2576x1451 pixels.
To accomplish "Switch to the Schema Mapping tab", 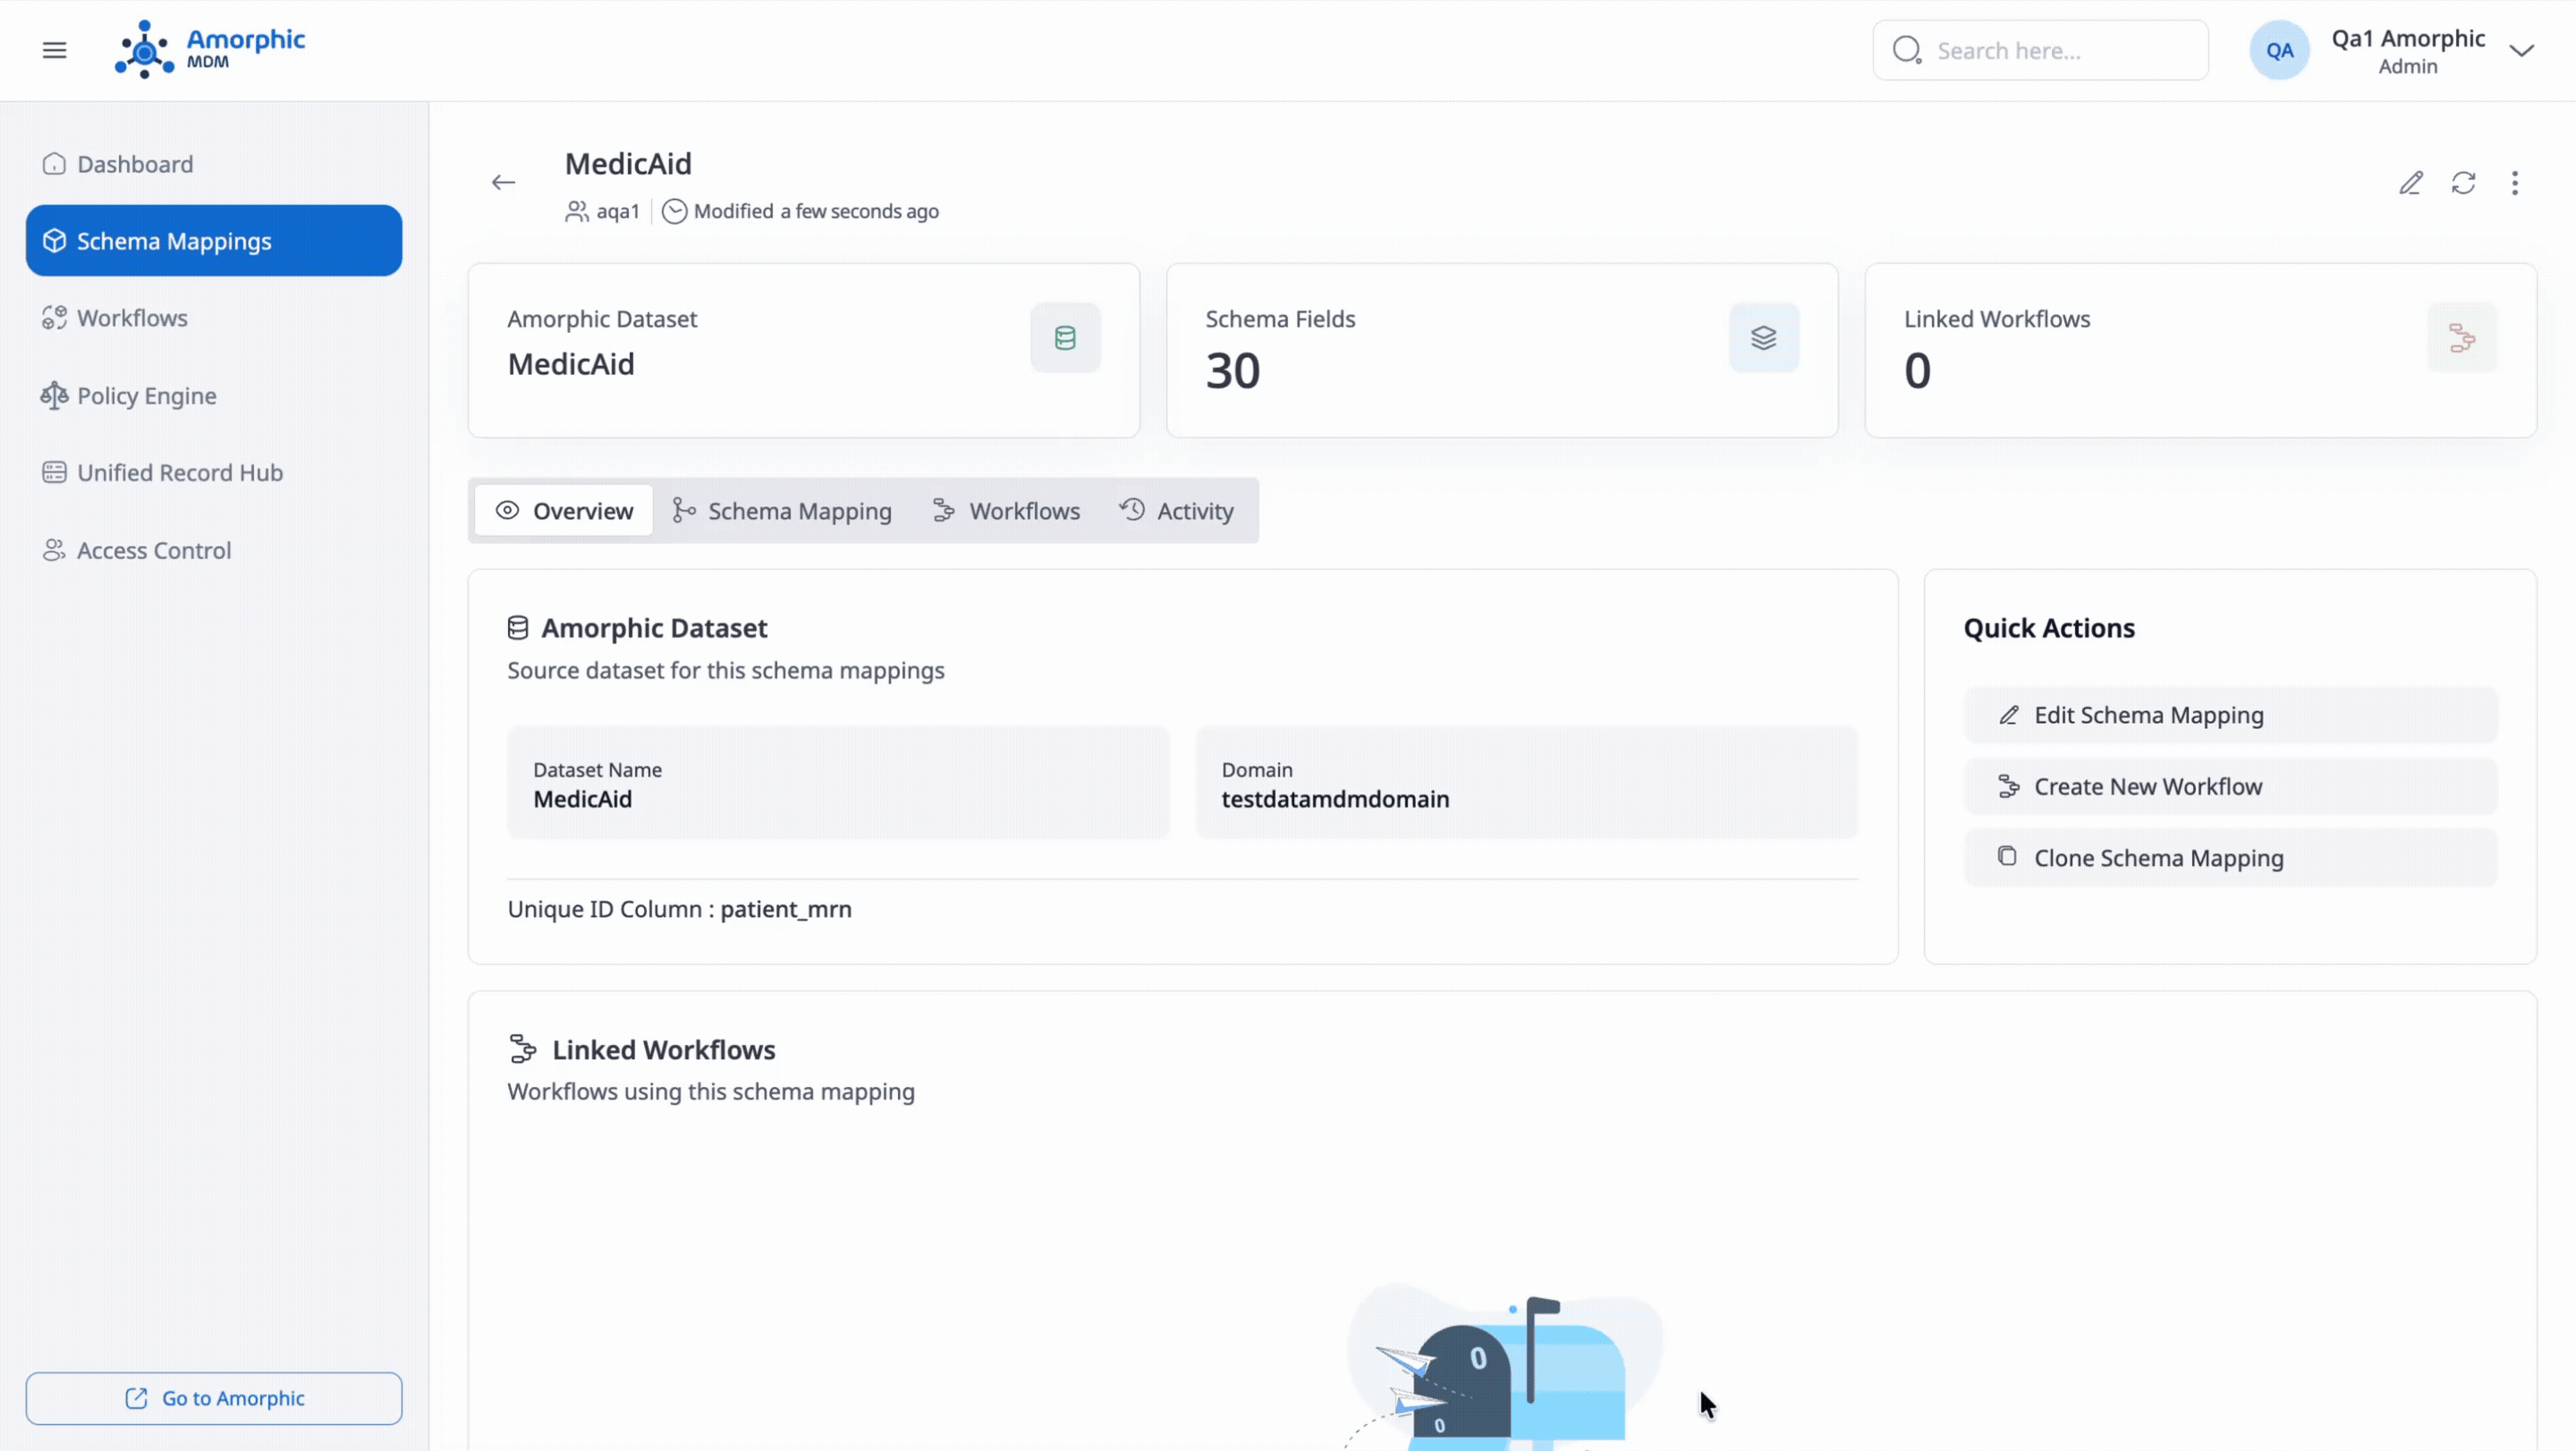I will (x=782, y=511).
